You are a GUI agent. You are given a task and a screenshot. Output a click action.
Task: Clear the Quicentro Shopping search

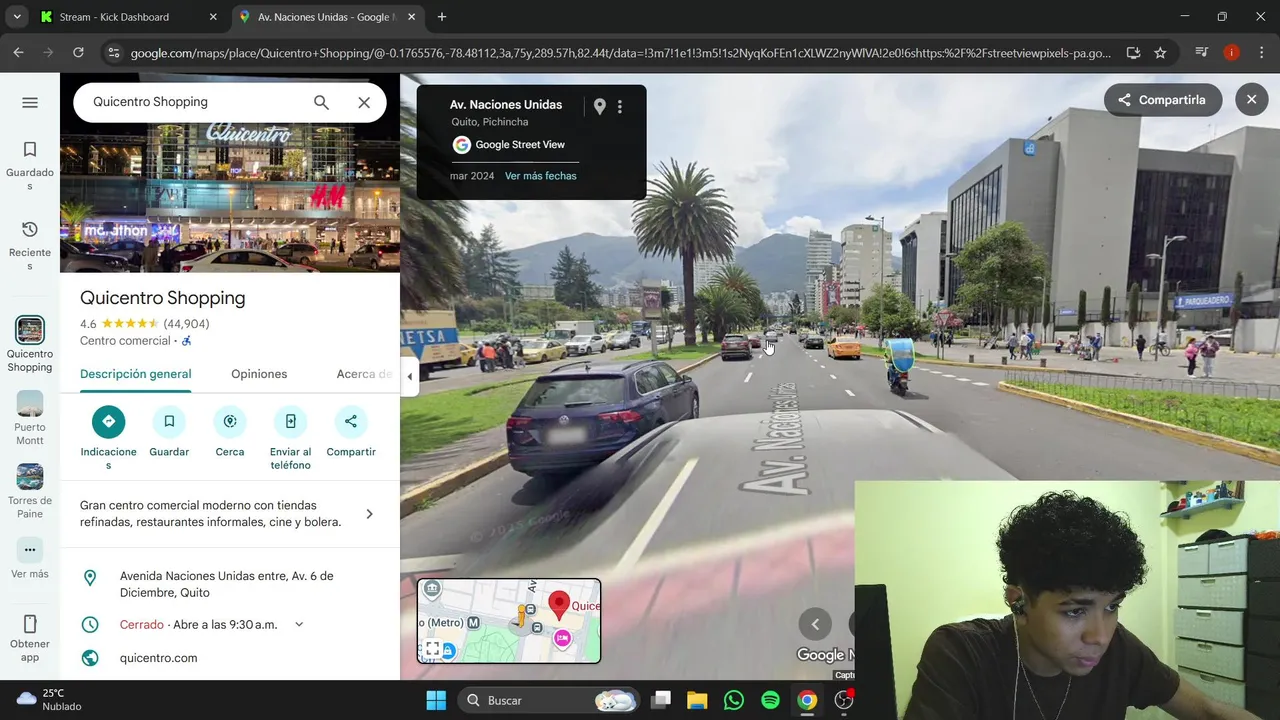364,102
